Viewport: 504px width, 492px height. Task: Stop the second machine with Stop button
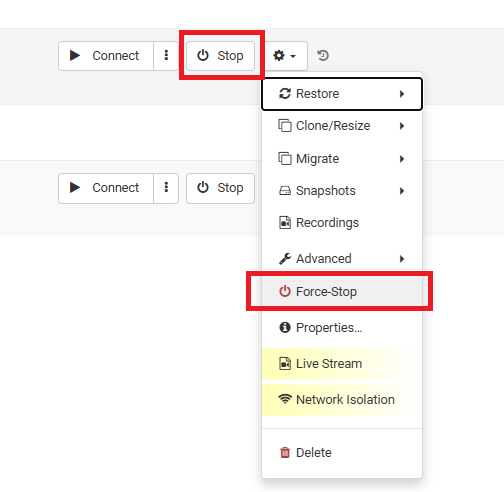[220, 188]
